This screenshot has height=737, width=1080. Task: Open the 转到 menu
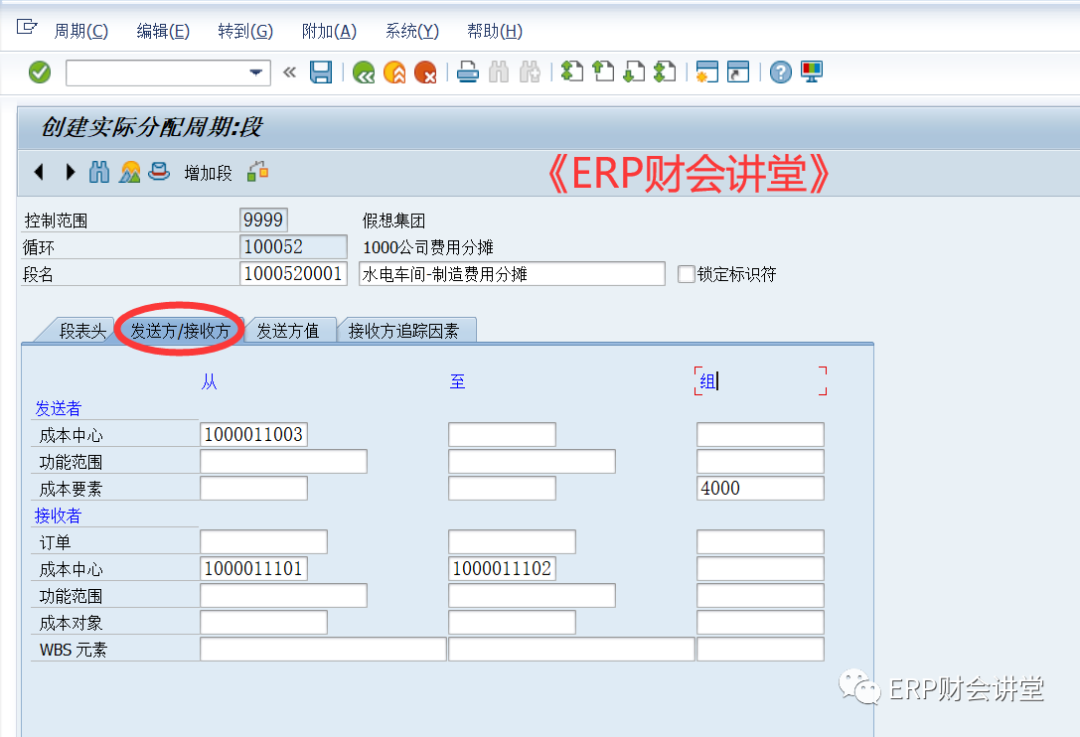pos(245,31)
